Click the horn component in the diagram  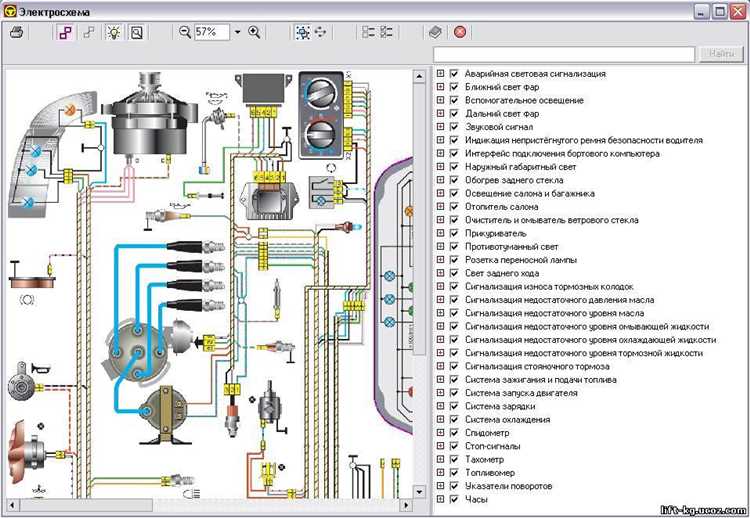pos(23,383)
